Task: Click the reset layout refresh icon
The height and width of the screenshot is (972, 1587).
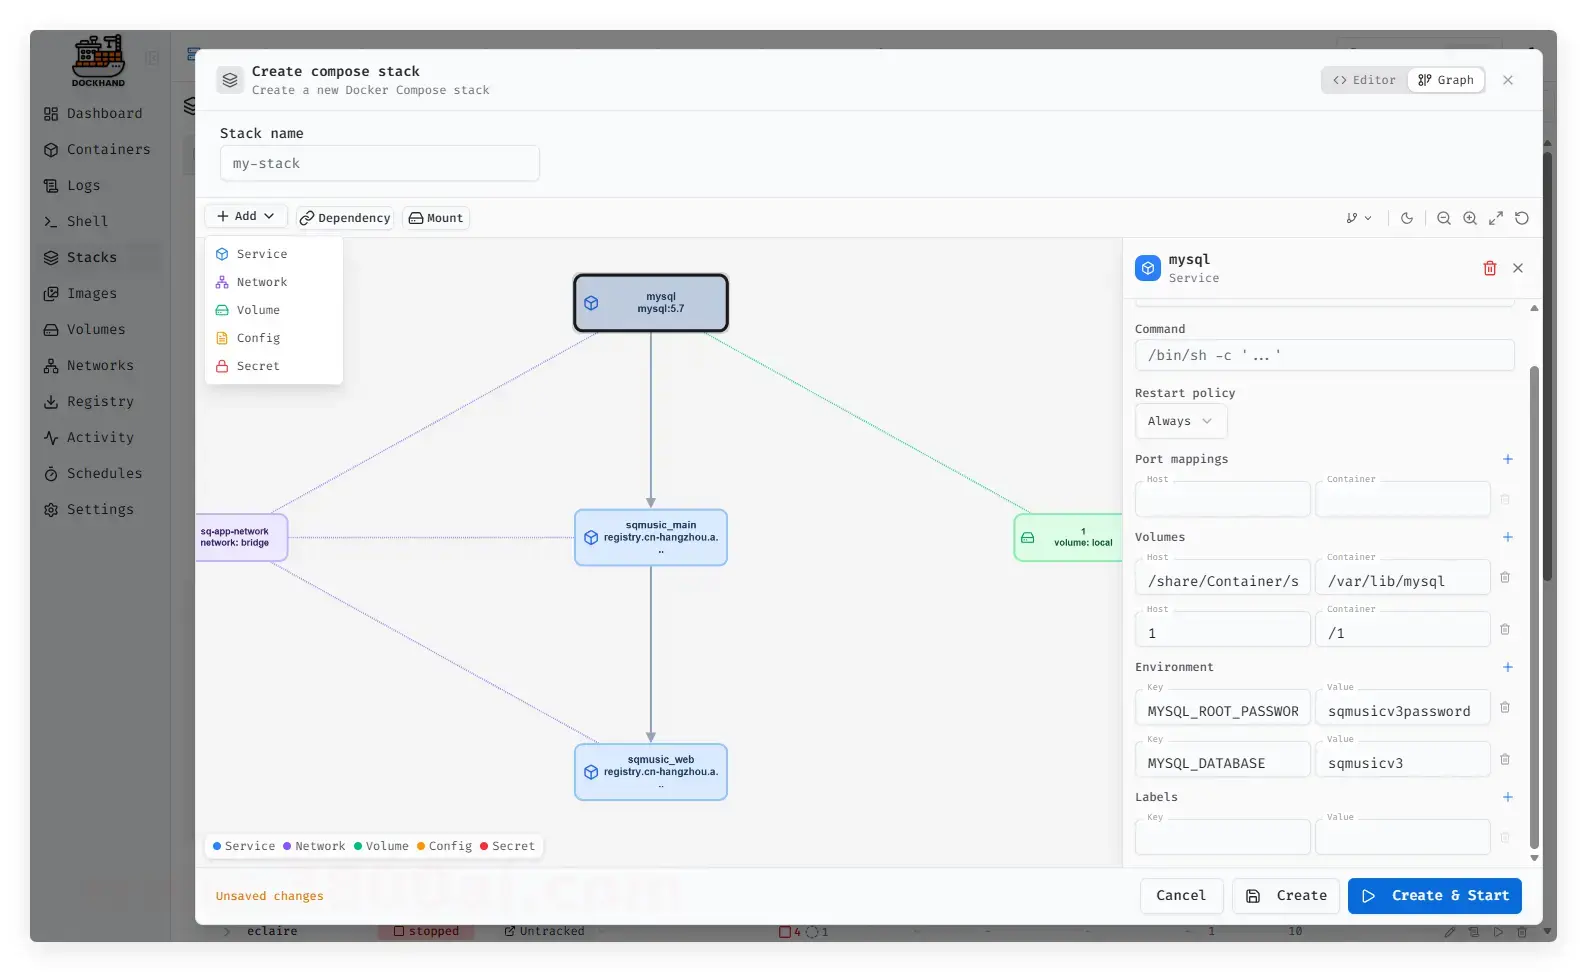Action: (x=1521, y=218)
